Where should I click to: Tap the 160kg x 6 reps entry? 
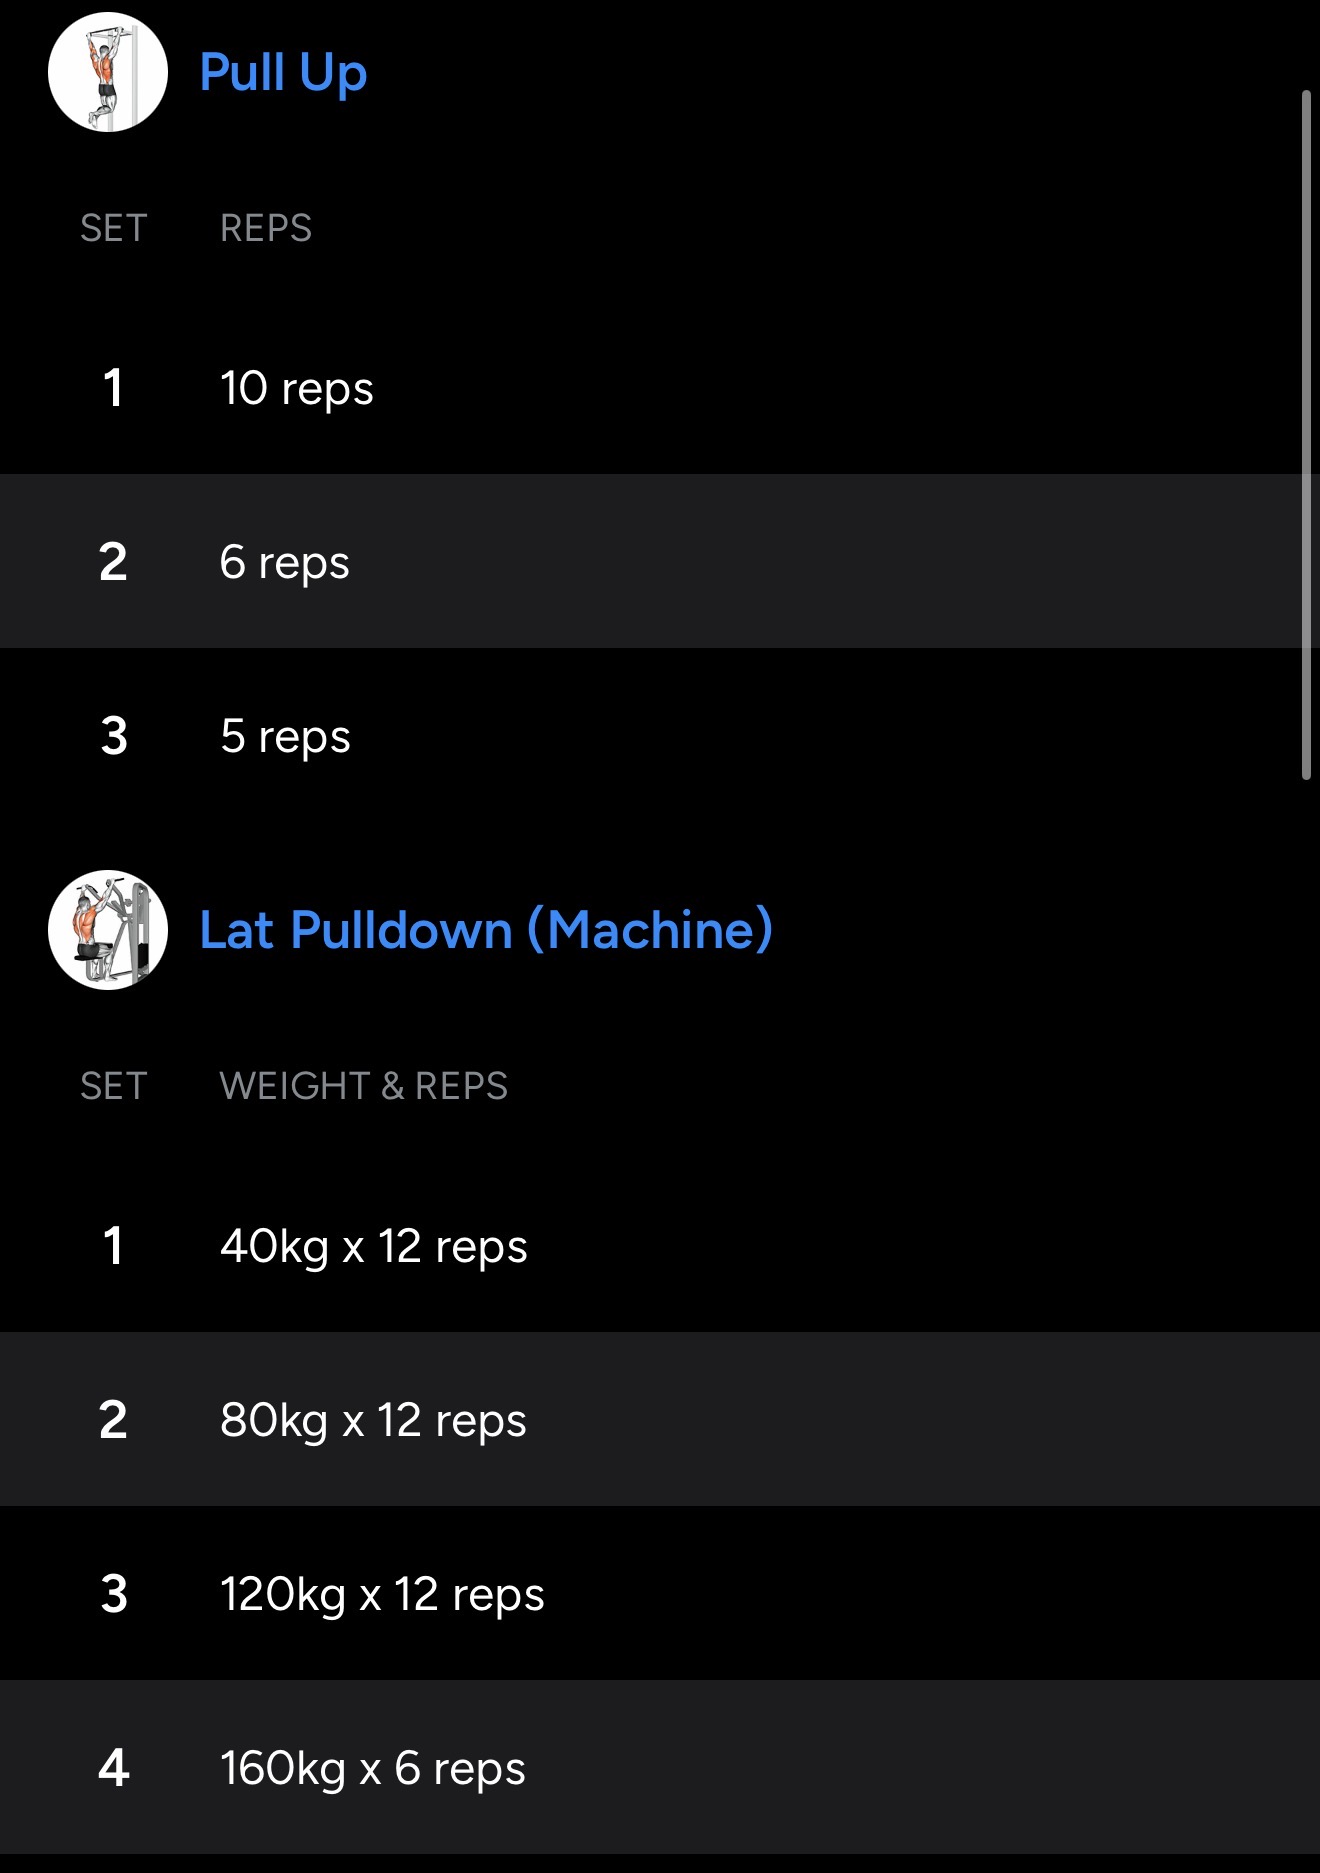pos(373,1768)
